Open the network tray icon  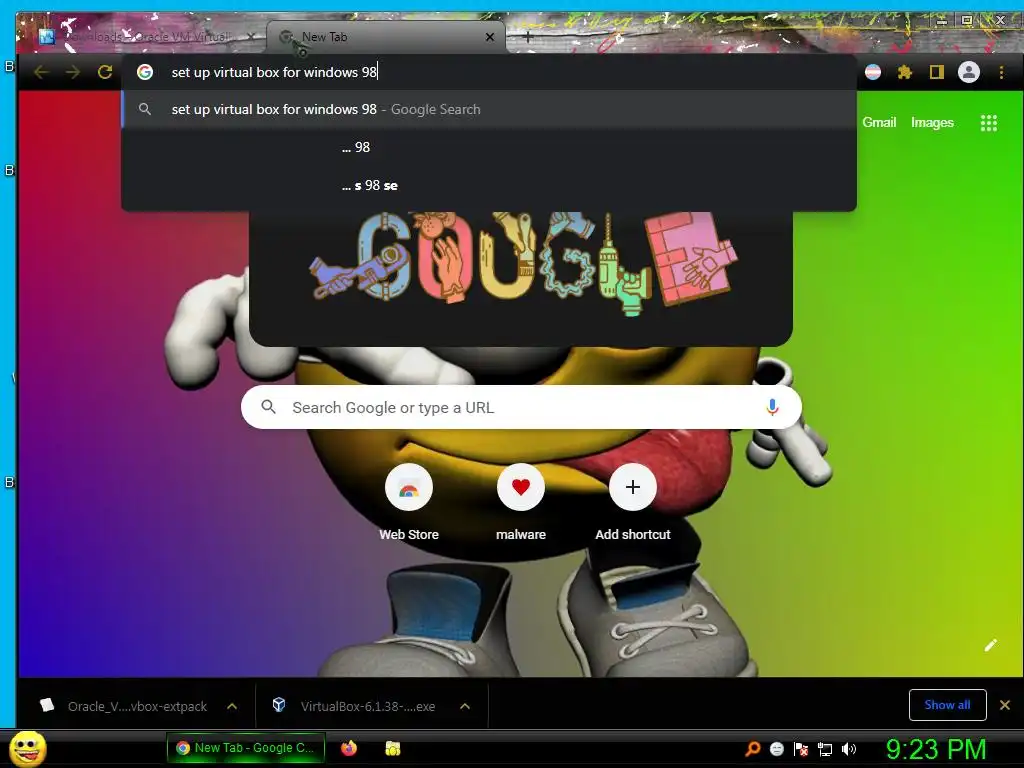point(825,749)
